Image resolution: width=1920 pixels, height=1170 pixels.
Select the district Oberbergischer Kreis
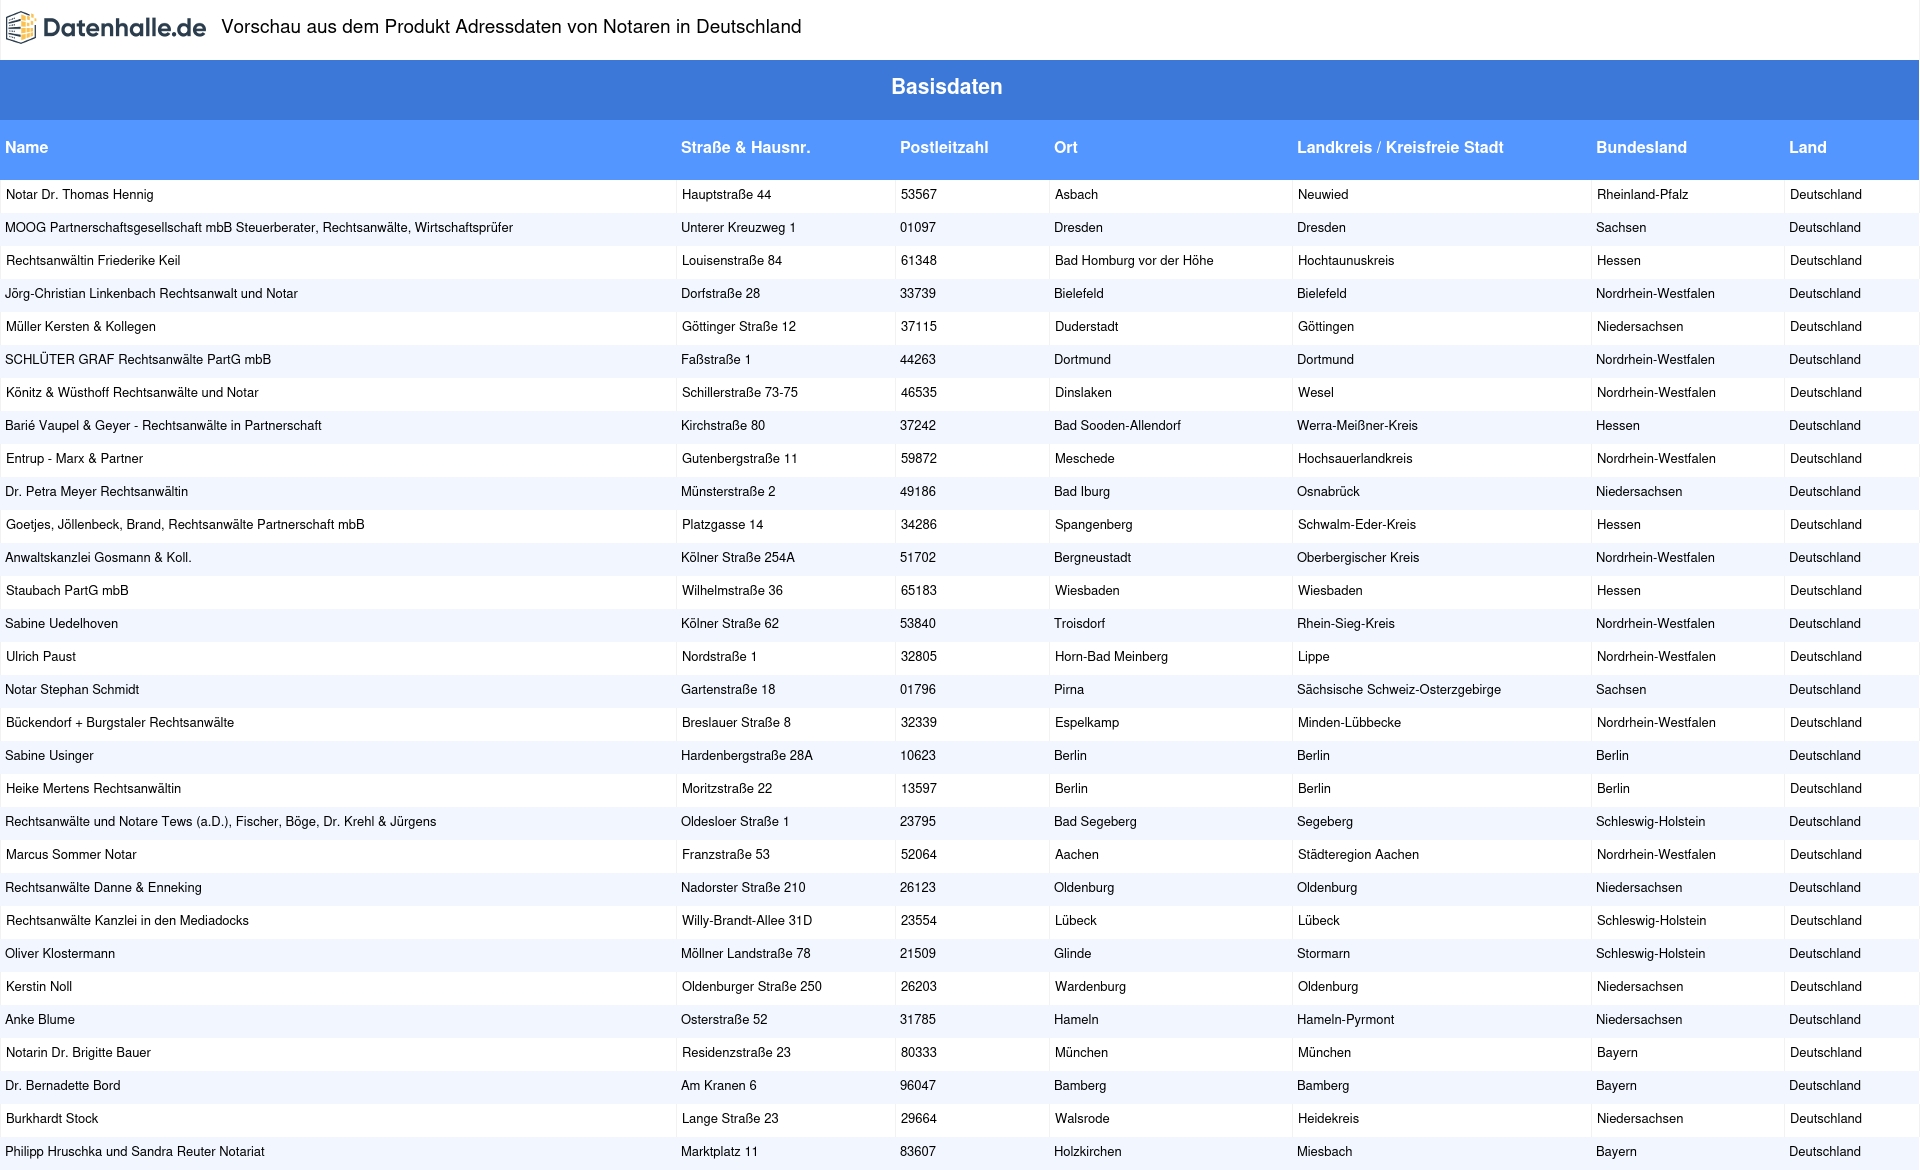click(1358, 558)
